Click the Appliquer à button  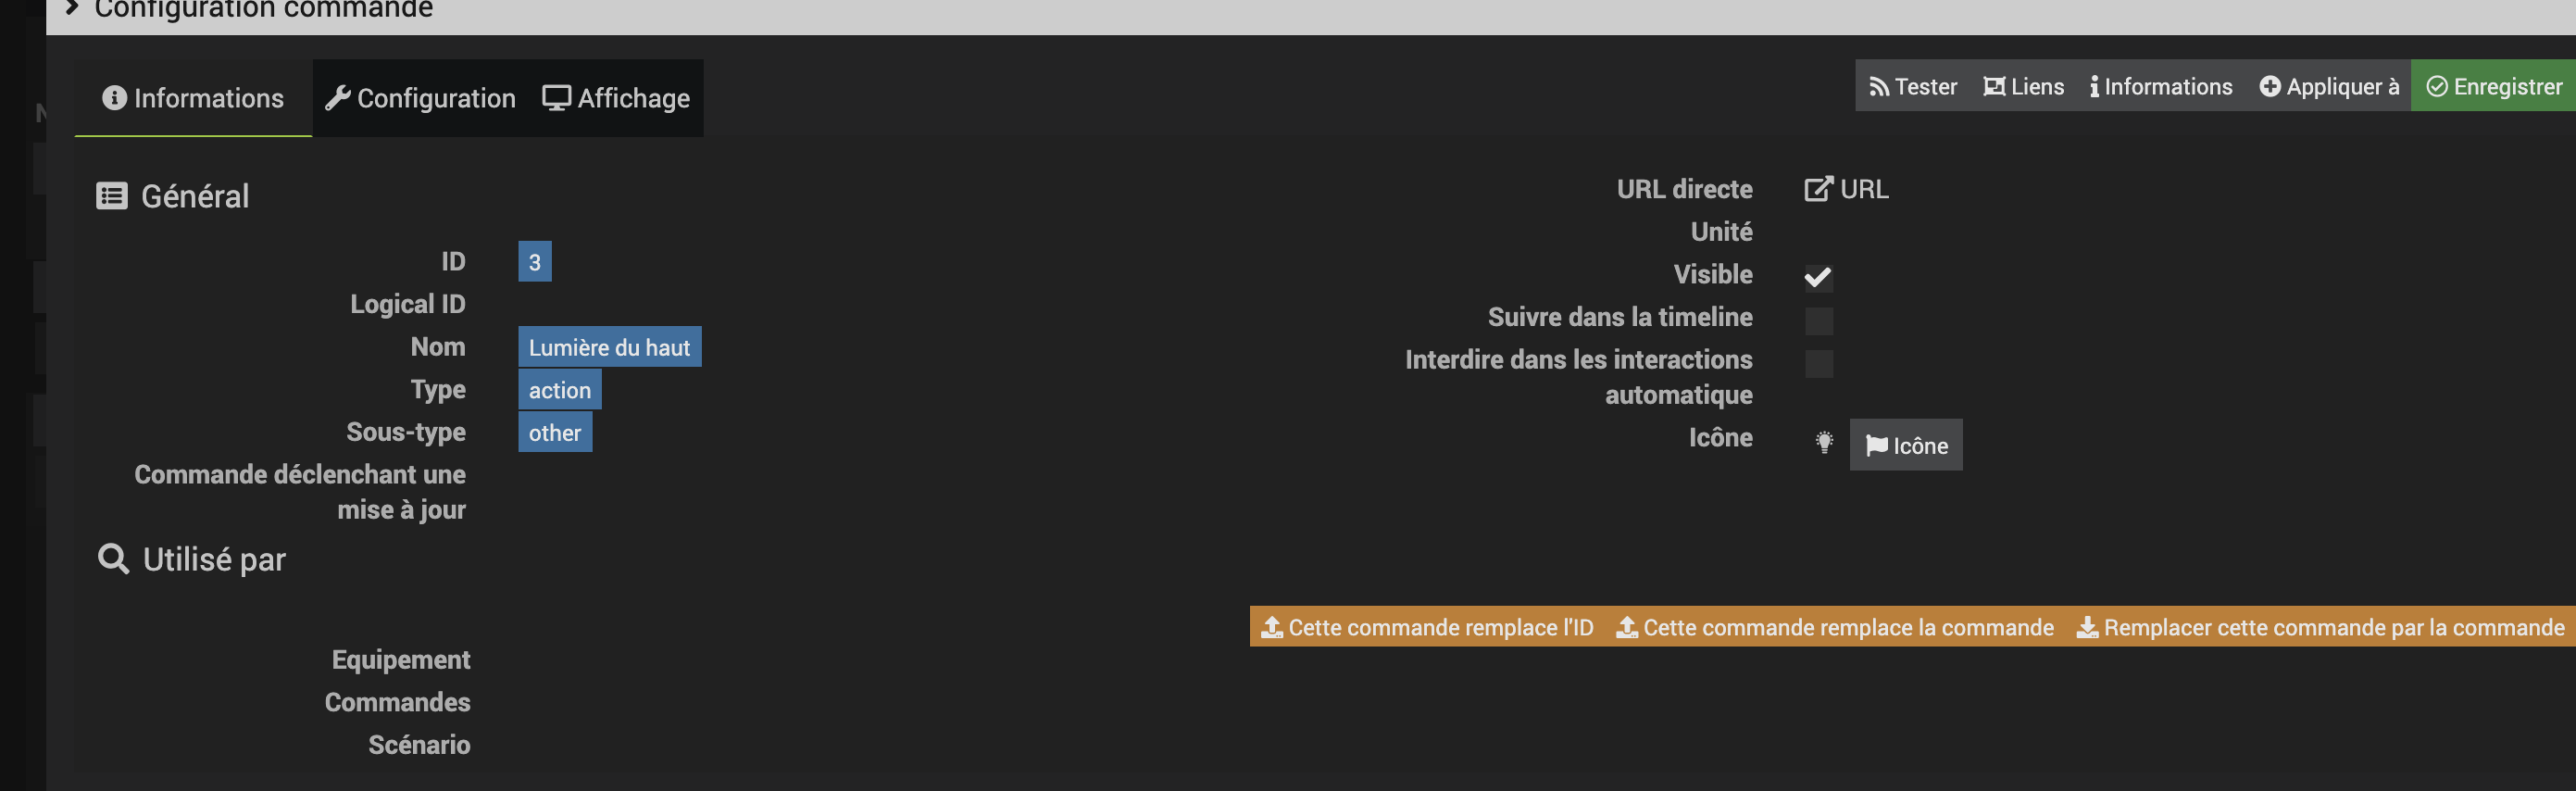(2329, 86)
